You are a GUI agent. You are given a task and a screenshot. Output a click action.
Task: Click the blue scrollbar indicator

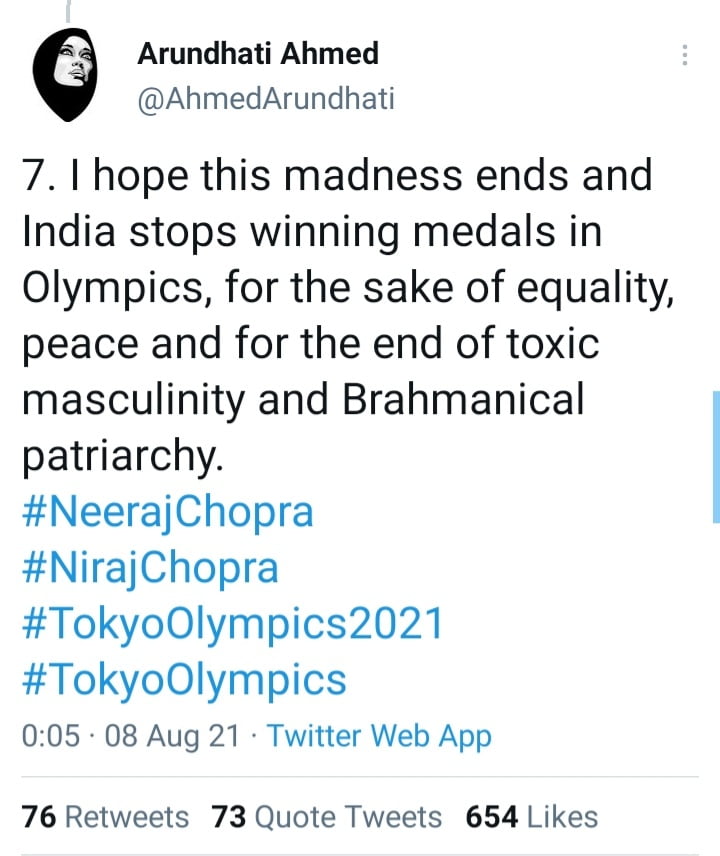715,455
